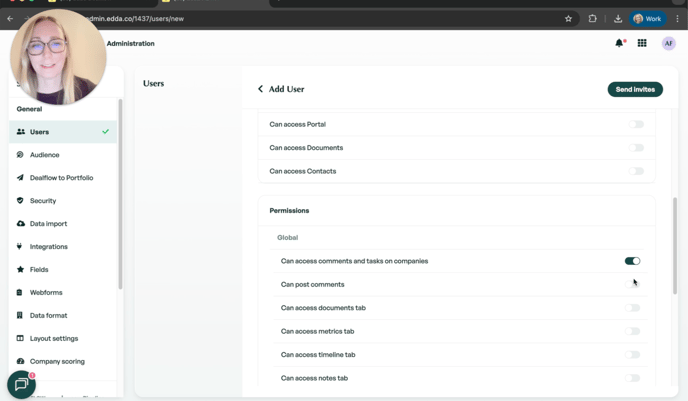
Task: Open Dealflow to Portfolio settings
Action: pyautogui.click(x=61, y=178)
